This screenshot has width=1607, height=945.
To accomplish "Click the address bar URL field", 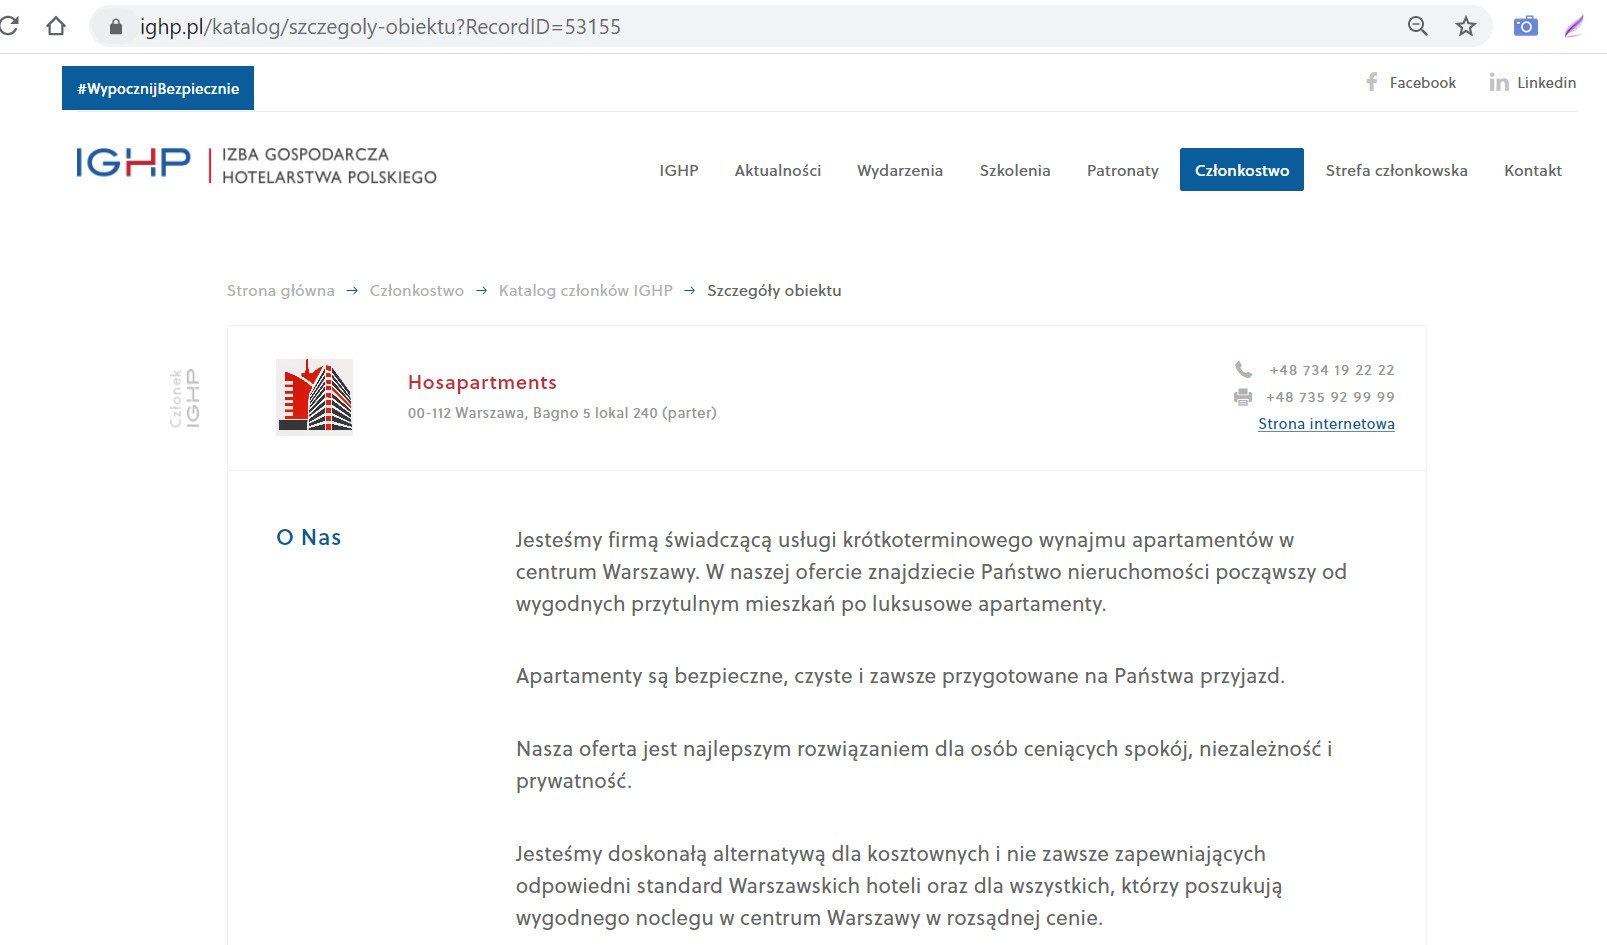I will [700, 27].
